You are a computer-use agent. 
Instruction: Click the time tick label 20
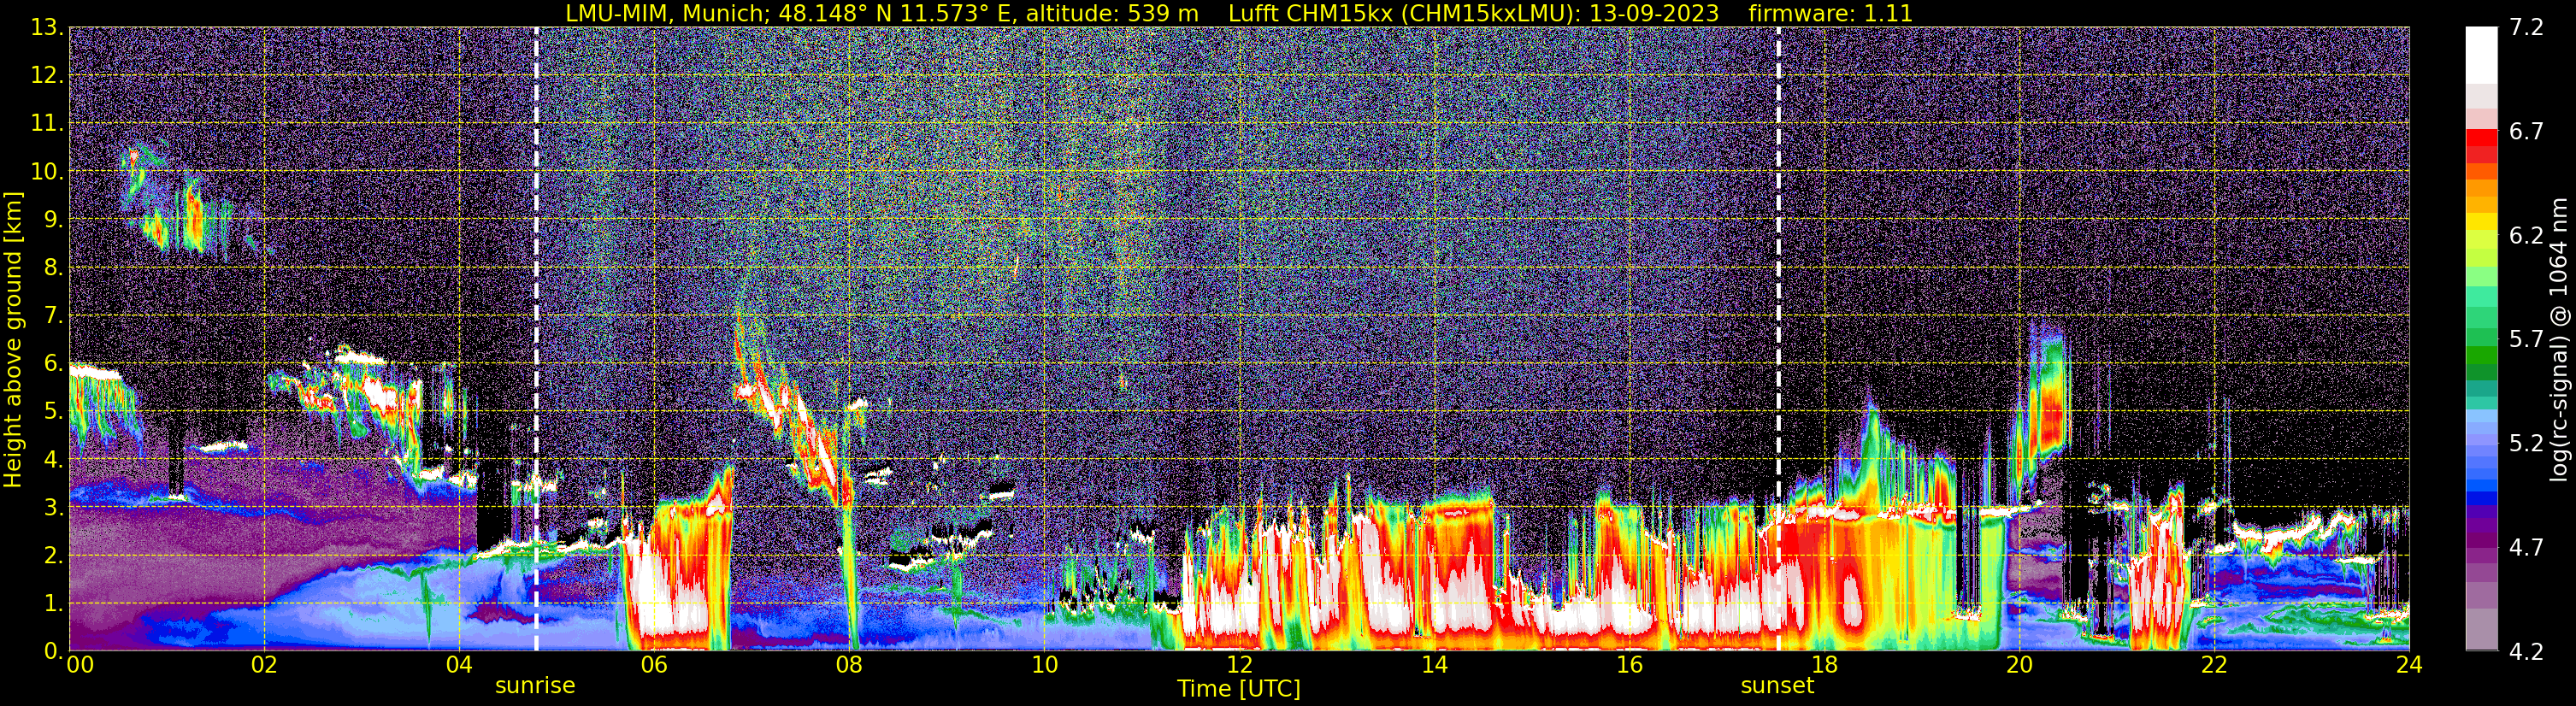click(x=2019, y=665)
